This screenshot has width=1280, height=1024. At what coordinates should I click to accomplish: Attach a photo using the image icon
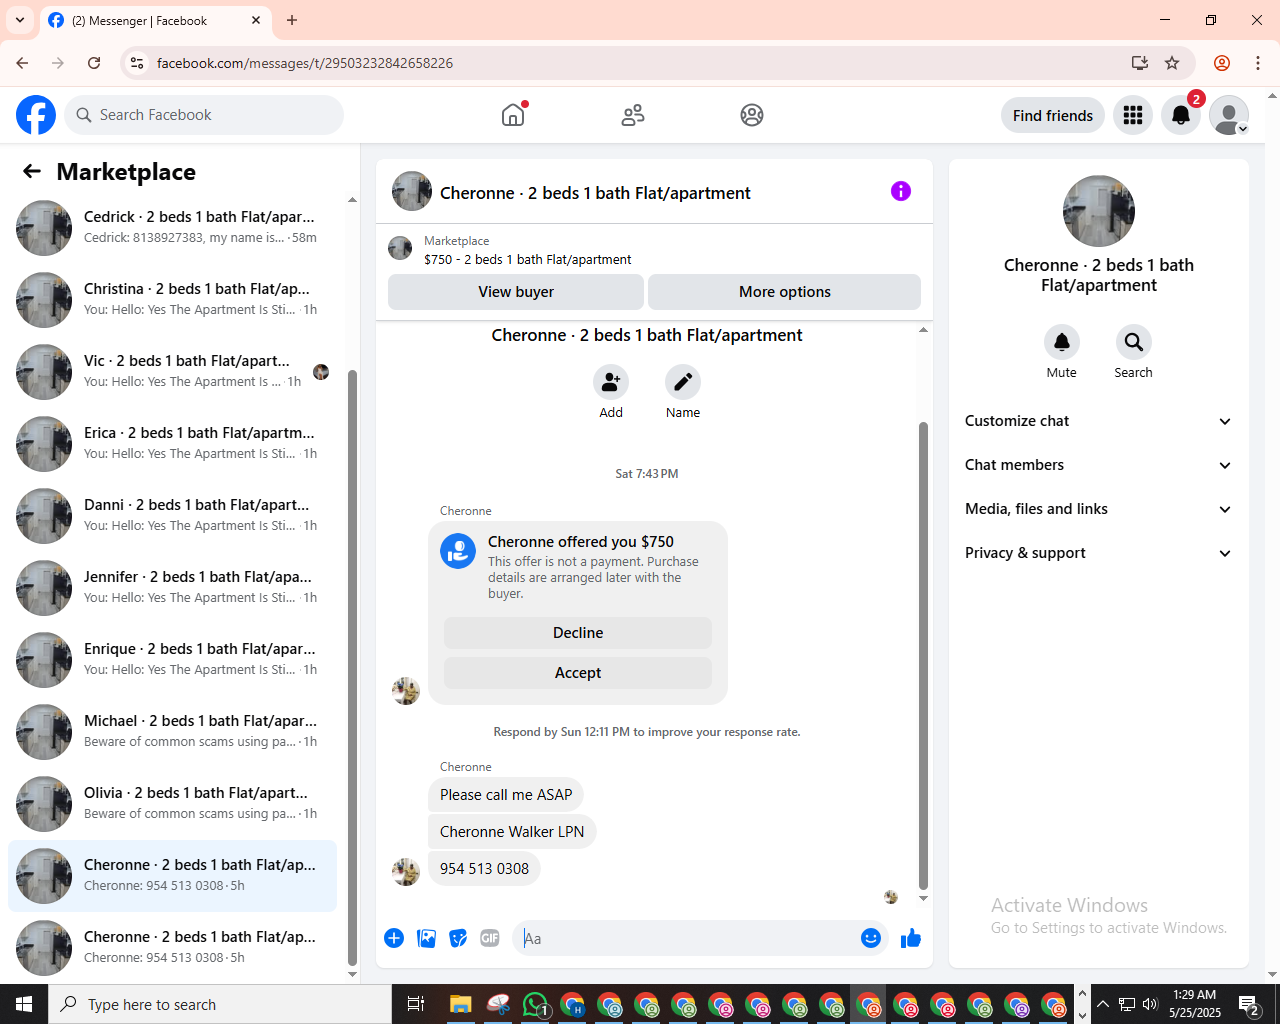[426, 938]
